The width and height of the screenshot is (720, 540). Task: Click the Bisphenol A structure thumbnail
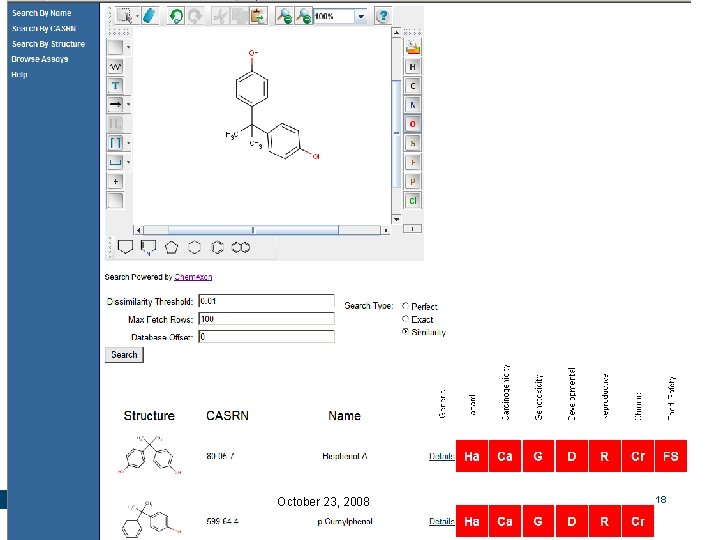(150, 455)
